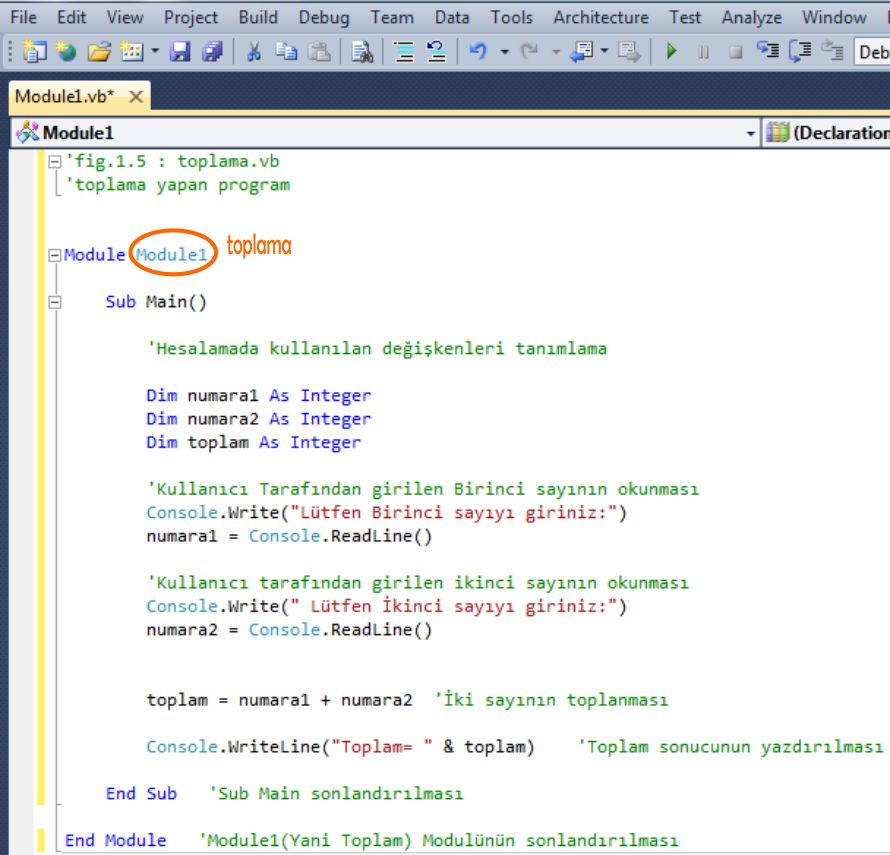Open the Debug solution configuration dropdown
Image resolution: width=890 pixels, height=855 pixels.
click(872, 52)
